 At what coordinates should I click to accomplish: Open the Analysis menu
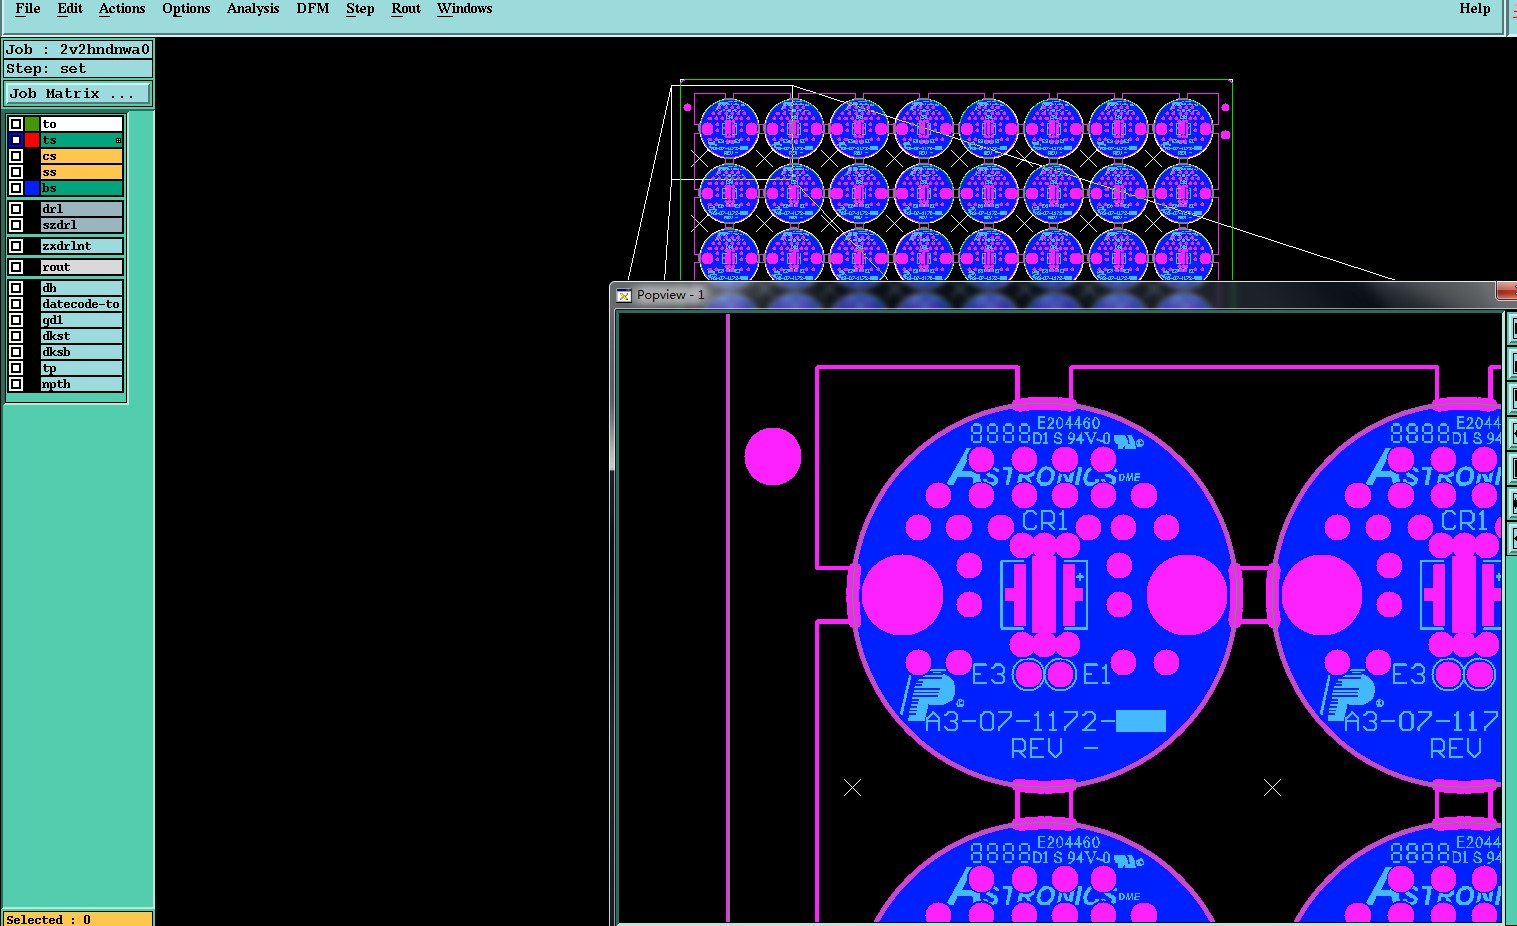[x=253, y=9]
